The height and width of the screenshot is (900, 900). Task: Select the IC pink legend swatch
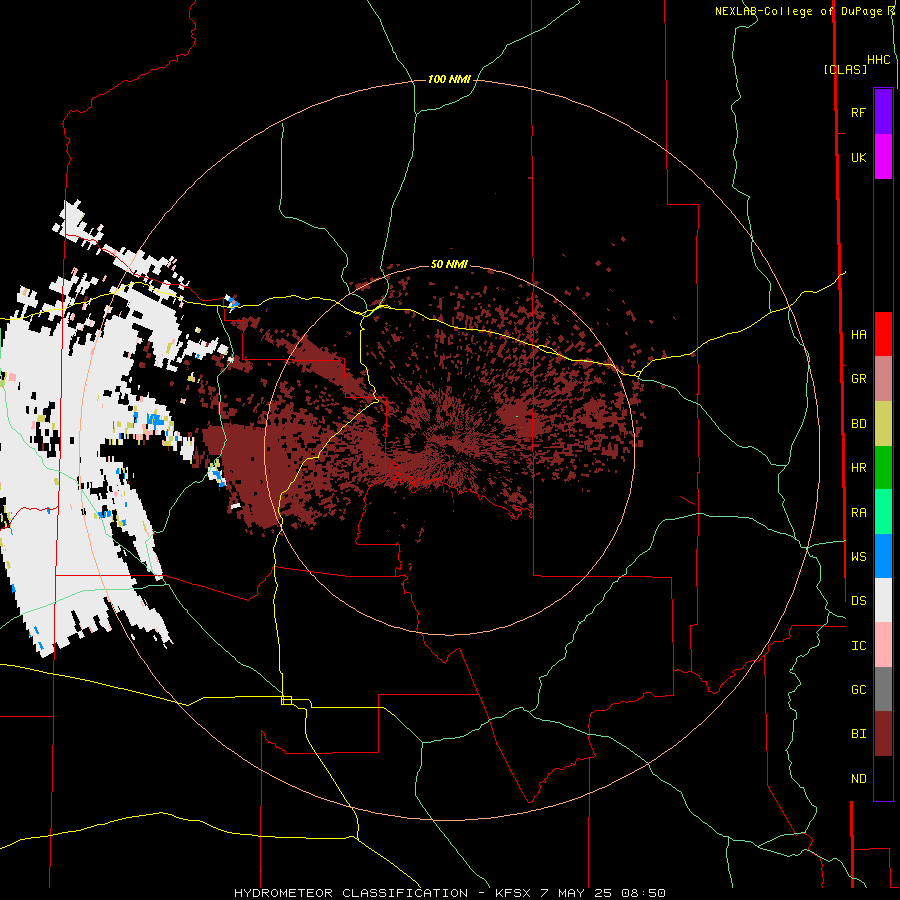pyautogui.click(x=883, y=645)
